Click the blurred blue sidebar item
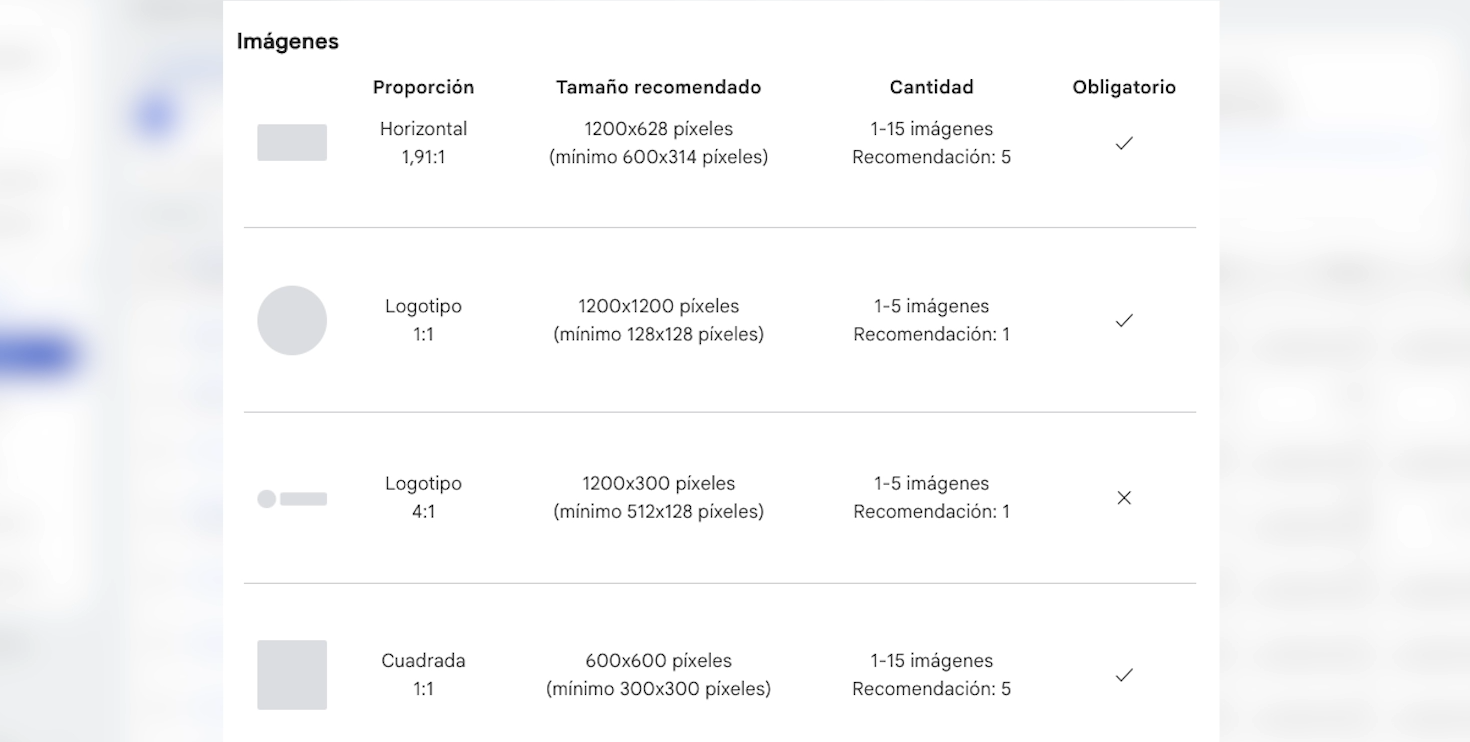 (37, 356)
